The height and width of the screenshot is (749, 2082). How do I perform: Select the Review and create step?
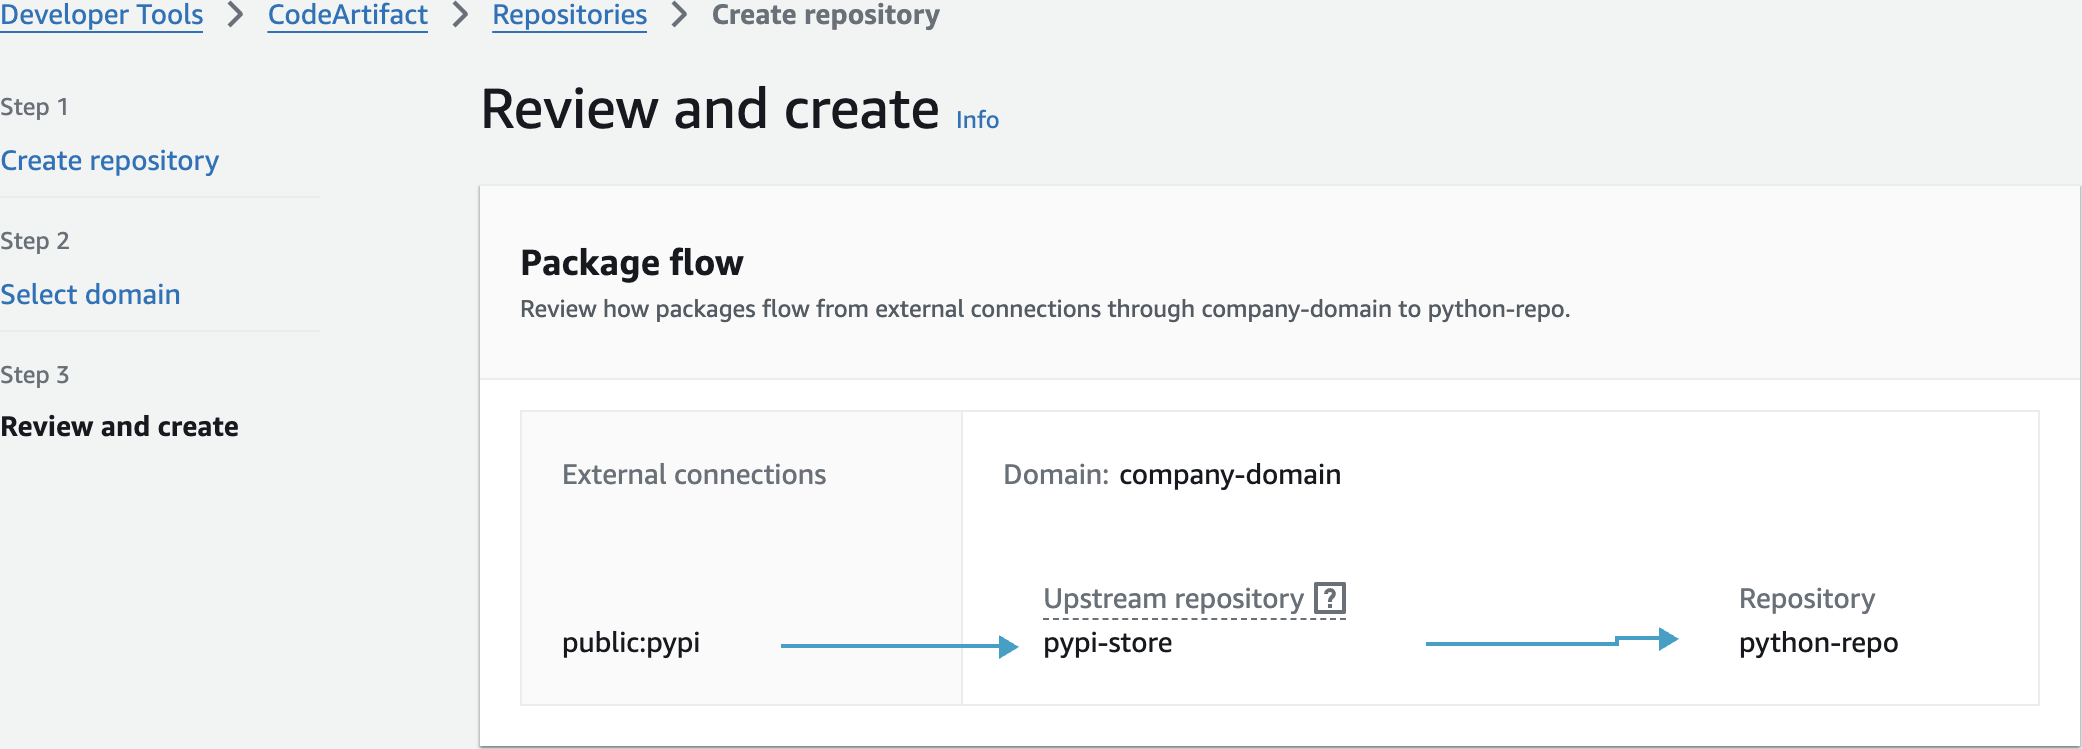[x=119, y=426]
